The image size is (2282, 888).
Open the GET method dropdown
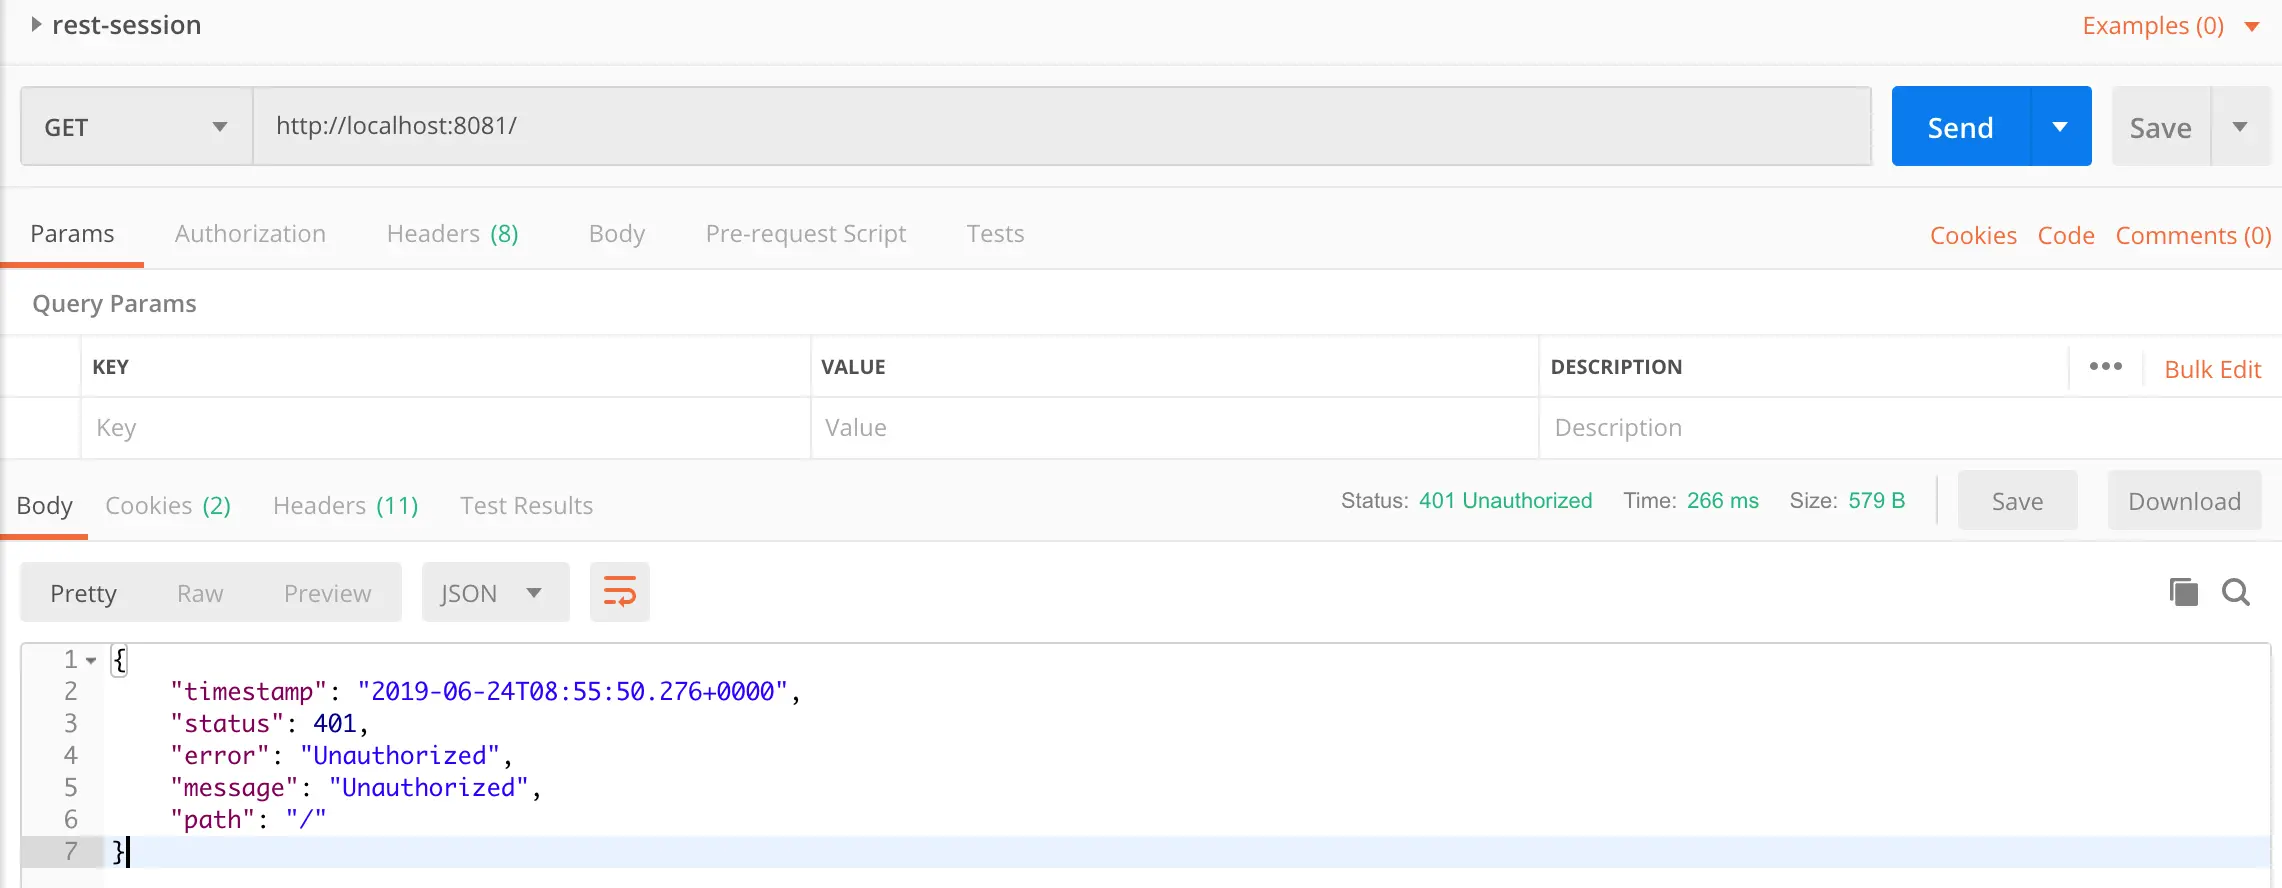pyautogui.click(x=136, y=127)
